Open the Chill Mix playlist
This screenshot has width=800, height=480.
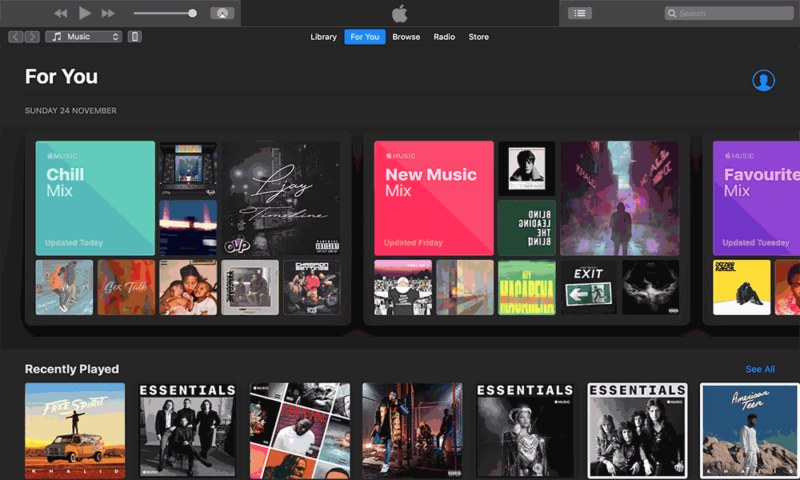(95, 197)
